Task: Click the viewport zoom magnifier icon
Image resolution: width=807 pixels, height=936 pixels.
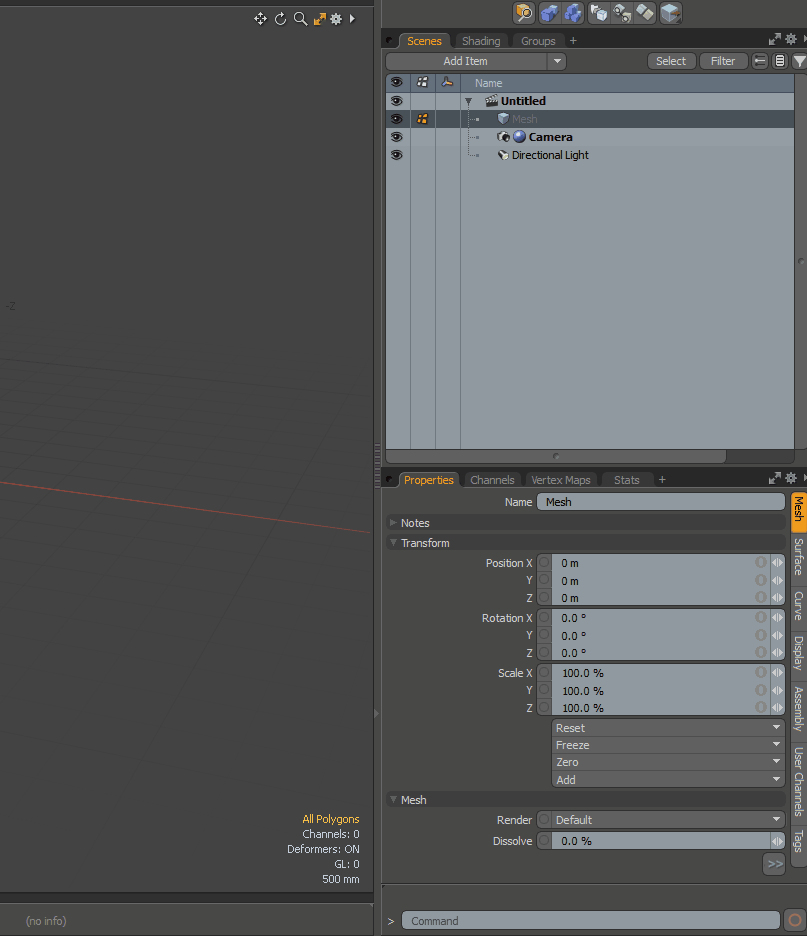Action: coord(300,19)
